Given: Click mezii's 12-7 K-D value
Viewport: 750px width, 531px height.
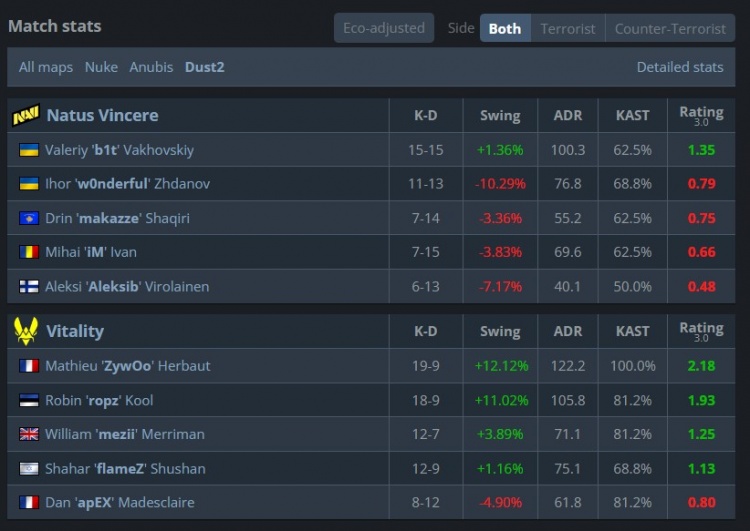Looking at the screenshot, I should (x=426, y=434).
